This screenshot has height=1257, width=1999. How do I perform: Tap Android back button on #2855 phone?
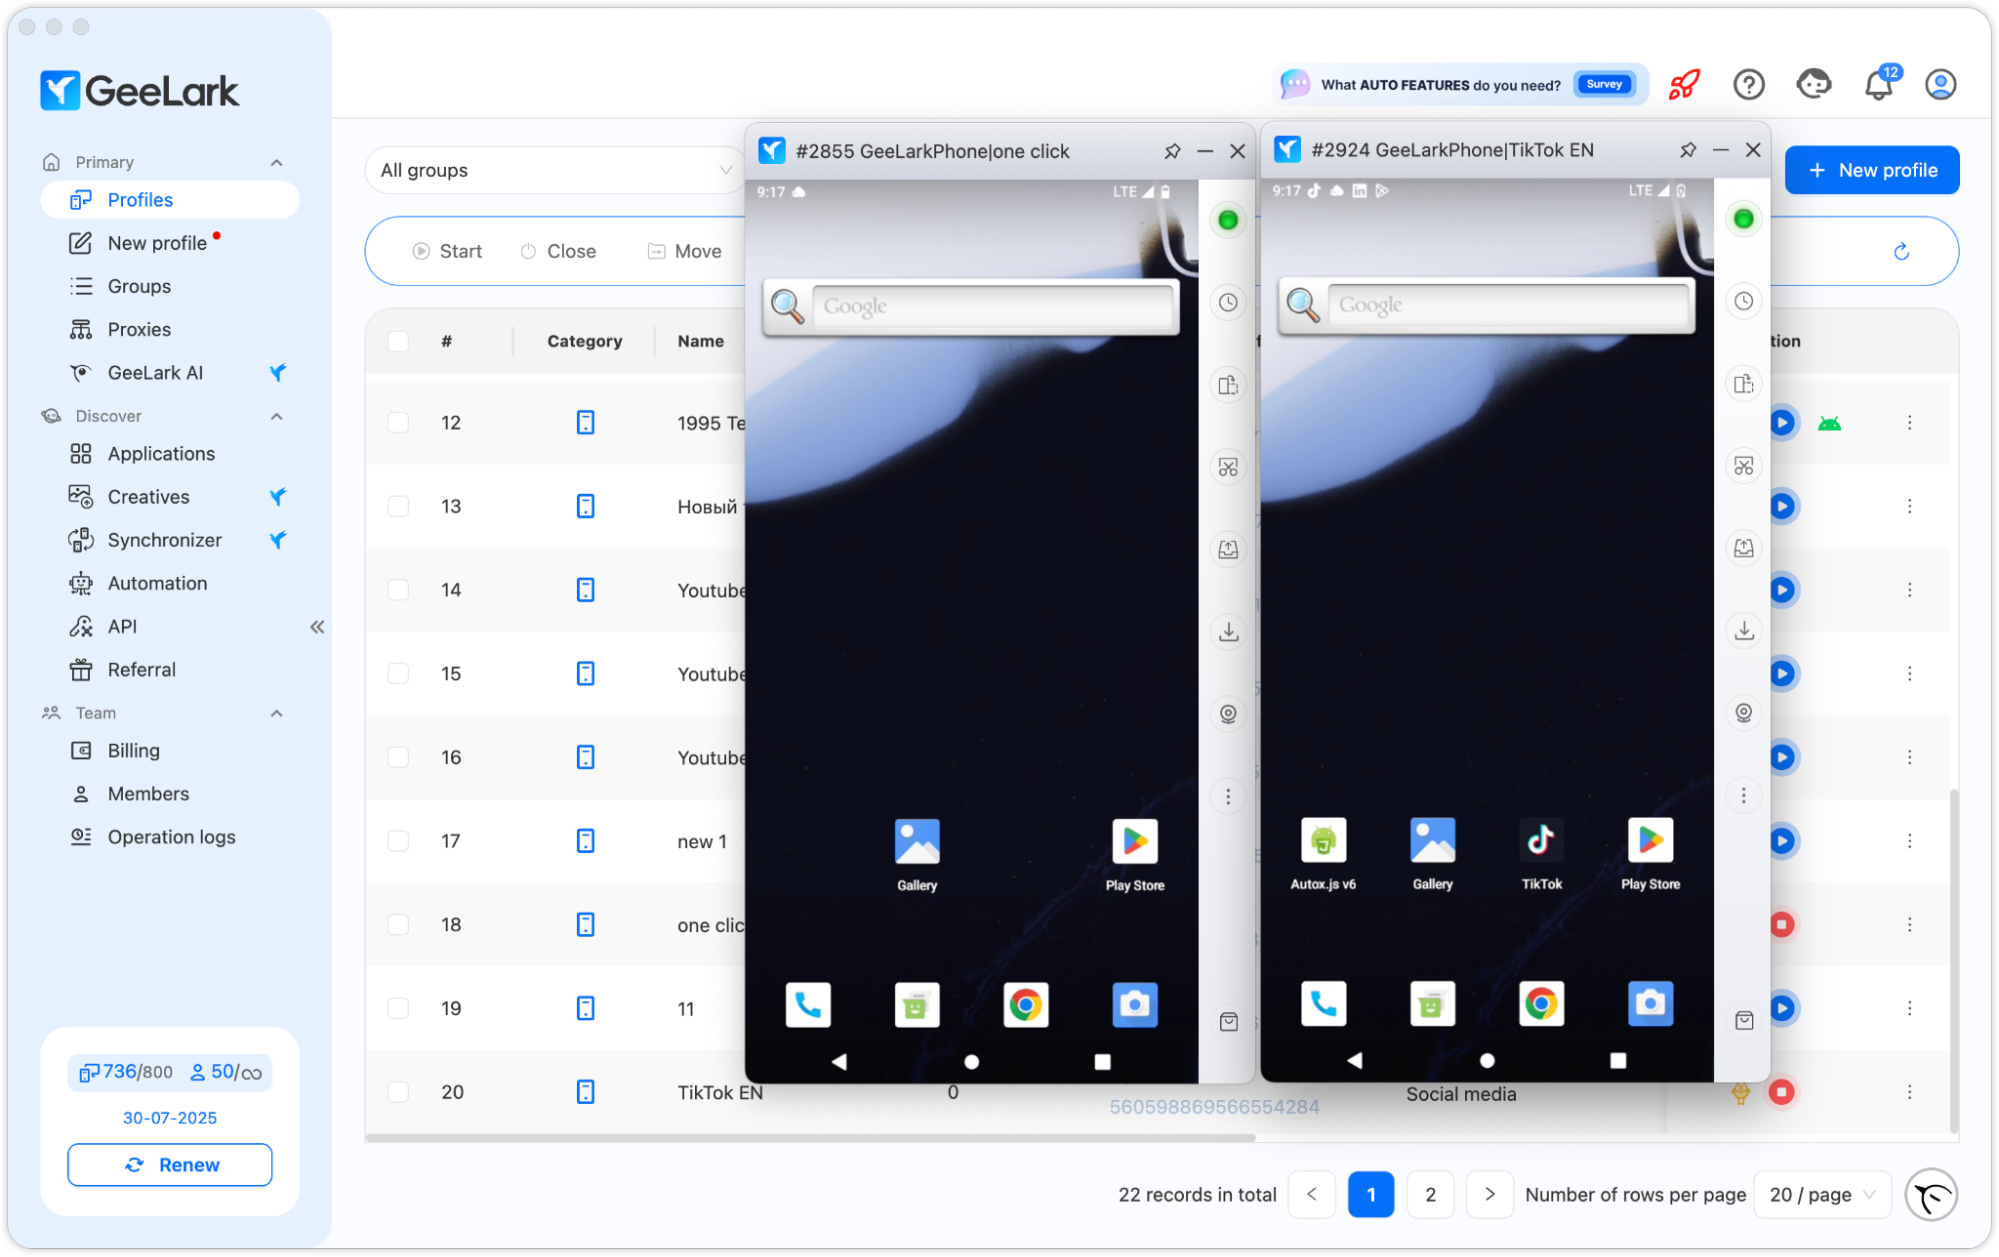tap(839, 1062)
